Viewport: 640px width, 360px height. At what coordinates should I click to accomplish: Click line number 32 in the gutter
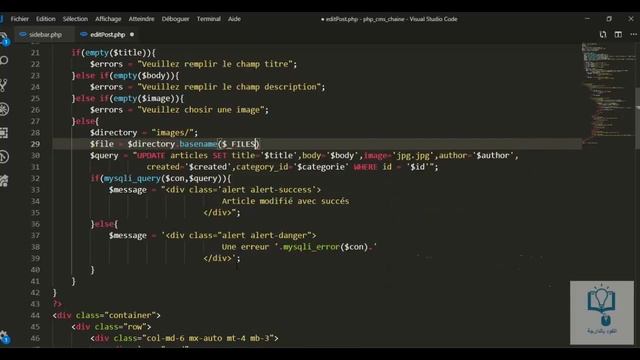[x=35, y=178]
